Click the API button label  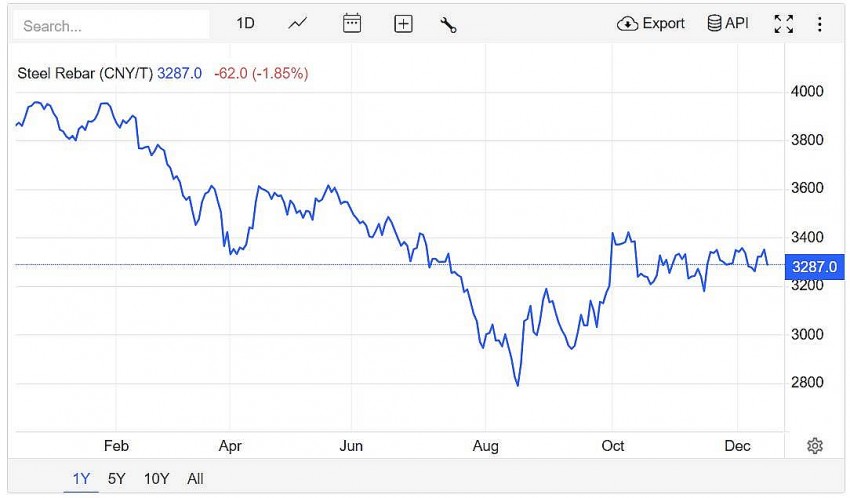point(737,24)
